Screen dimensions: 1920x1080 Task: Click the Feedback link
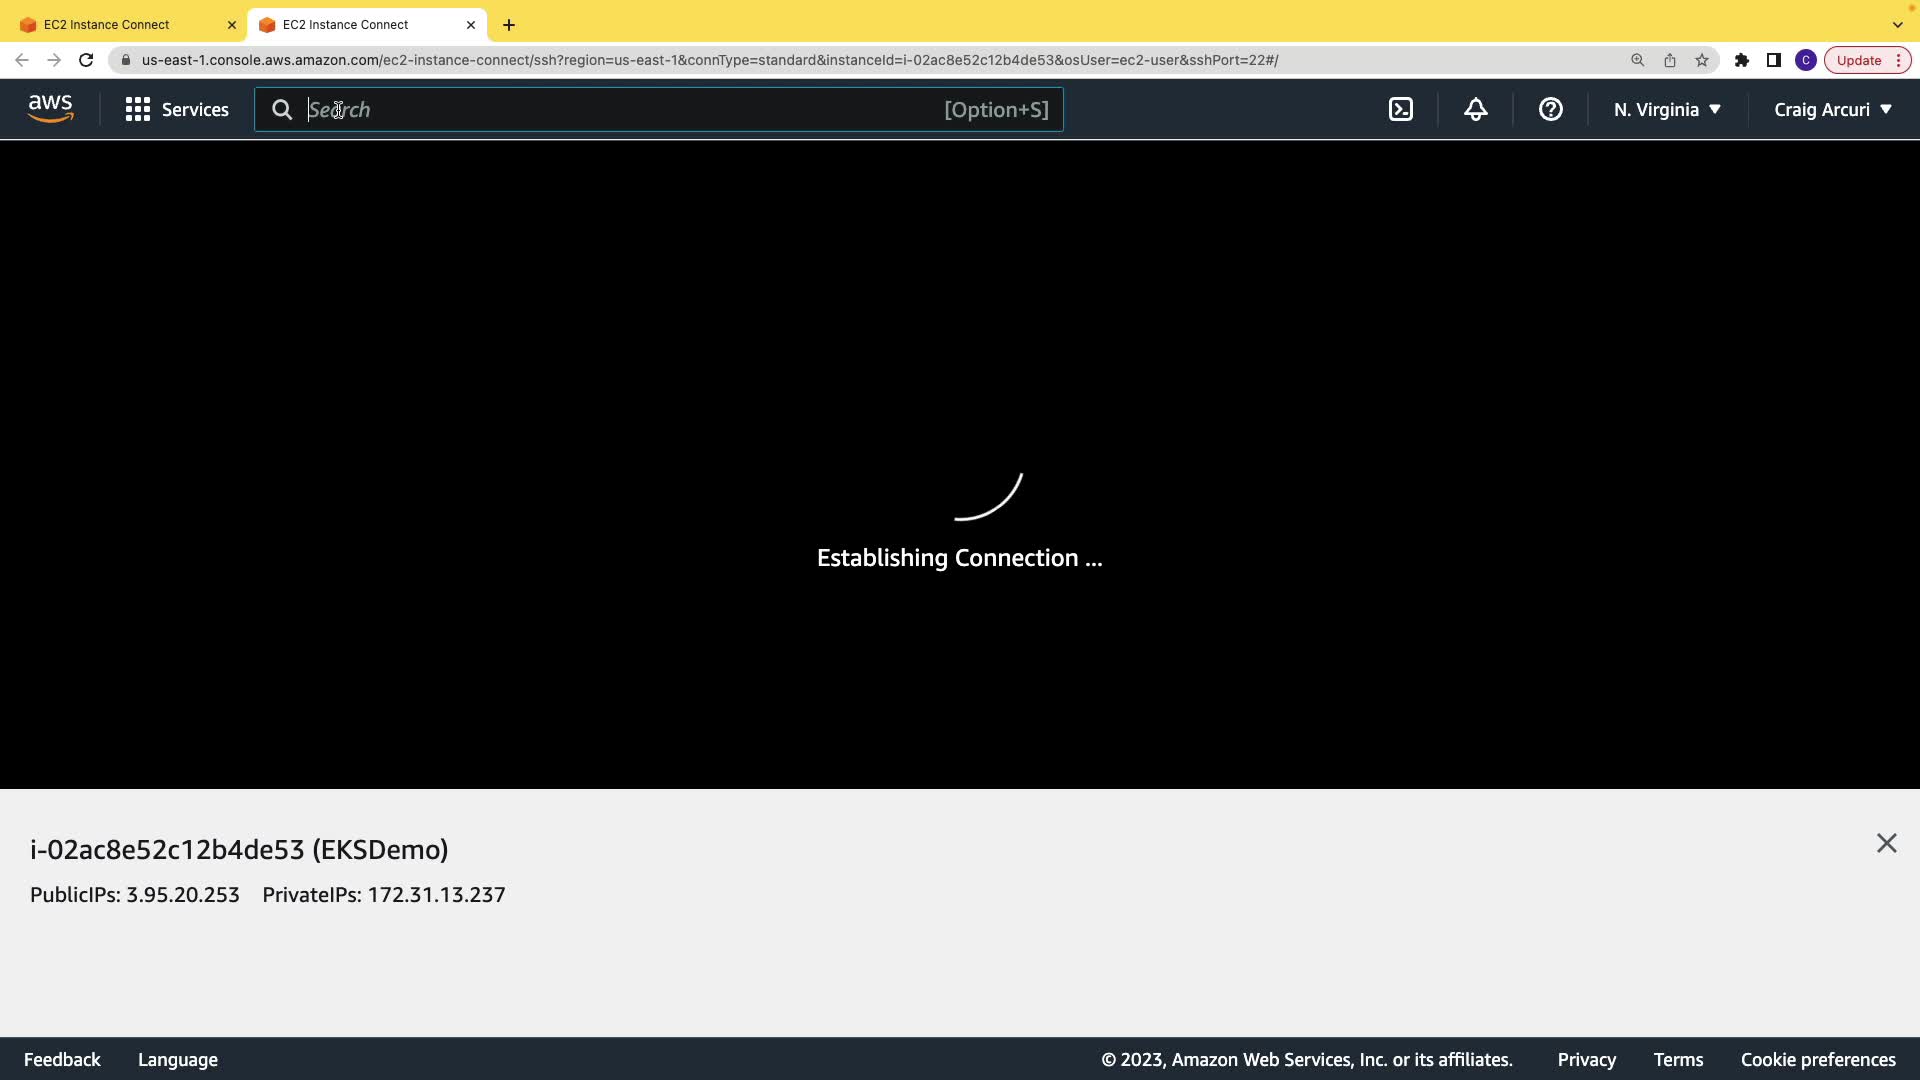pos(62,1059)
